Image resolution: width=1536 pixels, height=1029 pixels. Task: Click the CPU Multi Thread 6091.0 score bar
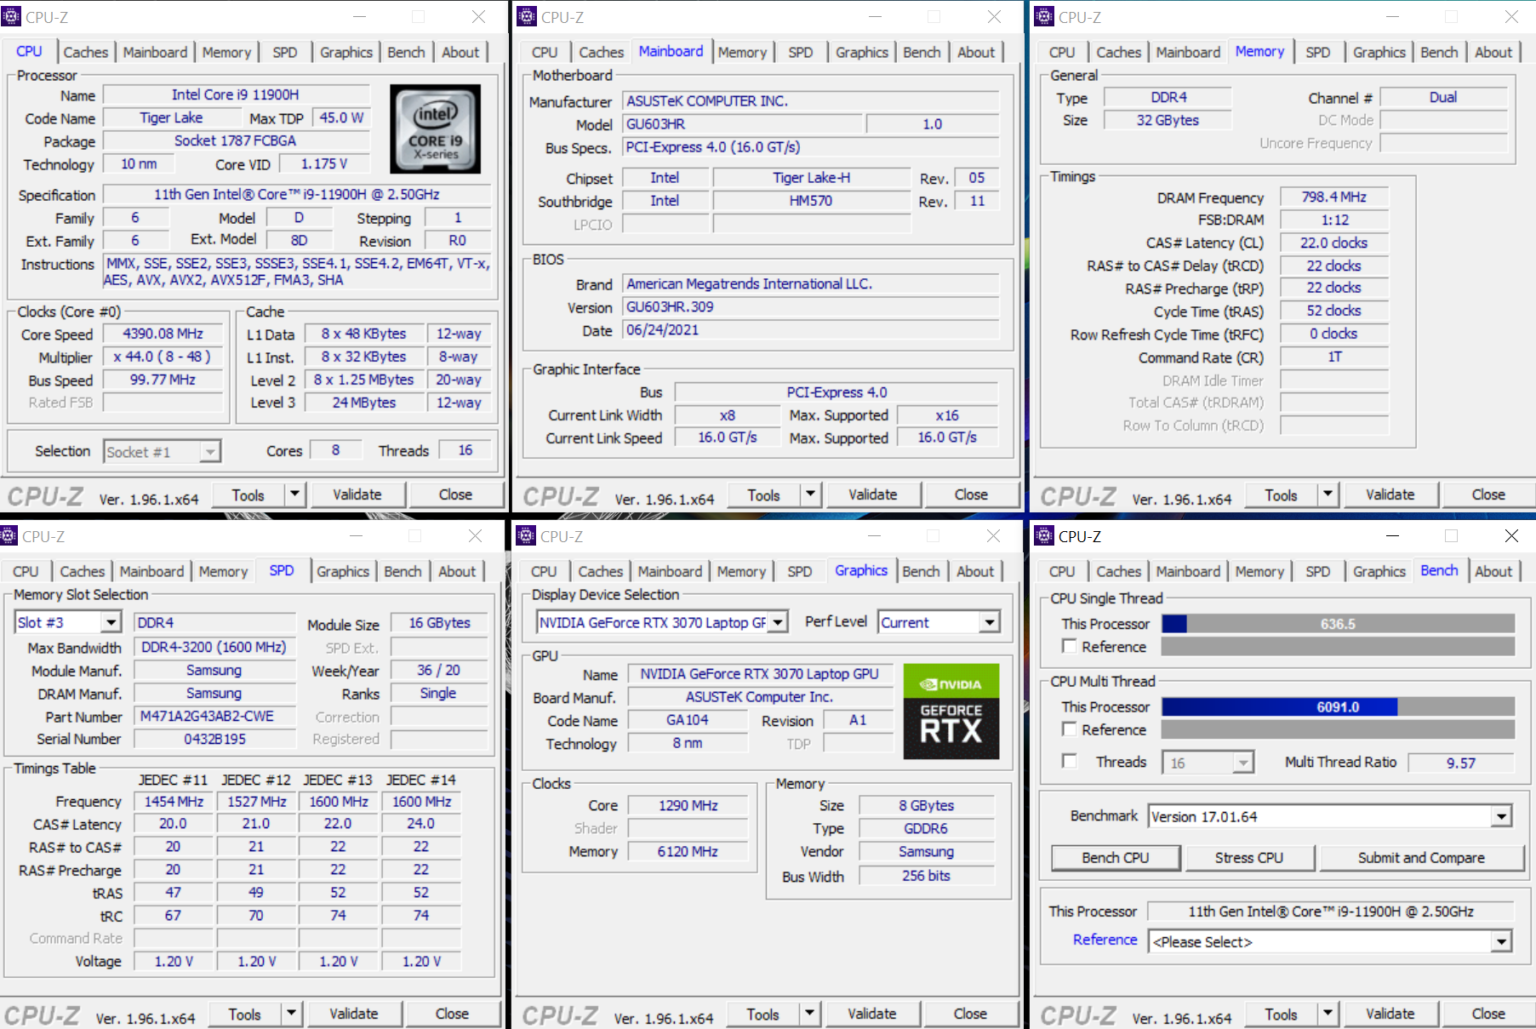pos(1337,707)
